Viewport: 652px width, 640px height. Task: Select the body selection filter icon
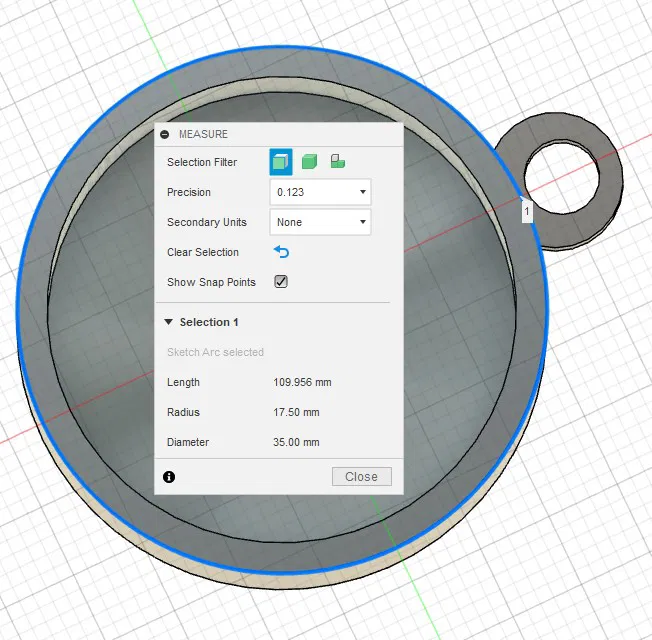coord(309,161)
